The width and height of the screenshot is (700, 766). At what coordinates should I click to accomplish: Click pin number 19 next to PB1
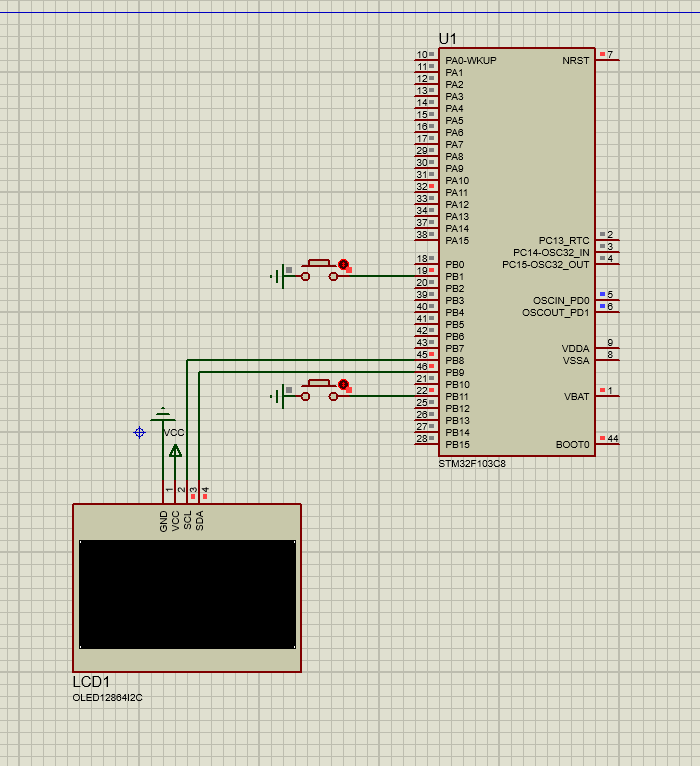coord(422,270)
